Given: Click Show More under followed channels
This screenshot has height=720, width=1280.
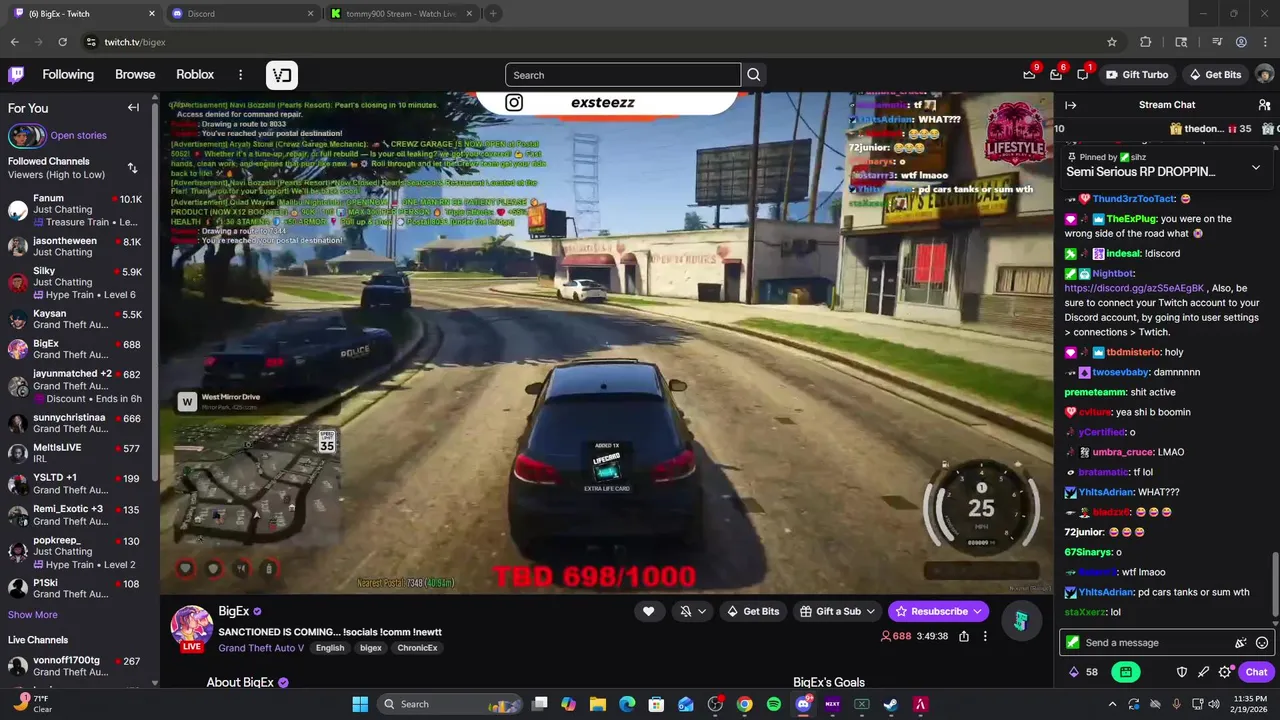Looking at the screenshot, I should (33, 615).
